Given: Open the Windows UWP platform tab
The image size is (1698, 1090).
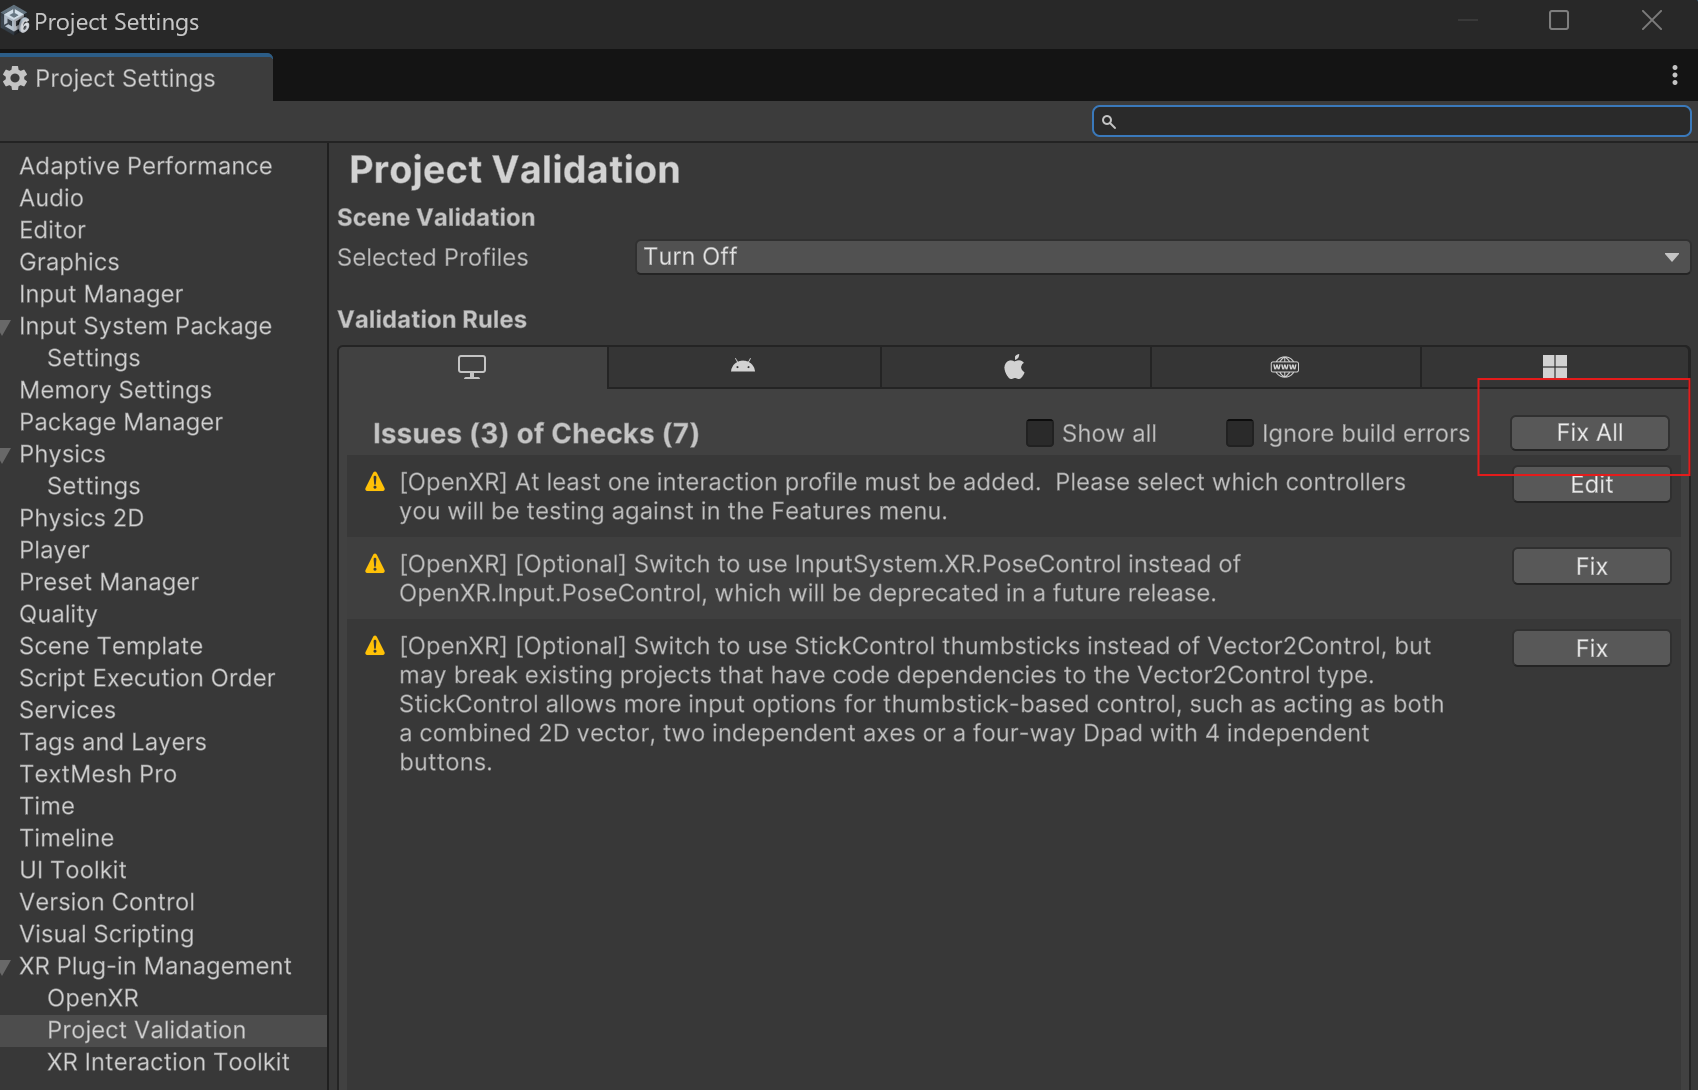Looking at the screenshot, I should 1554,367.
